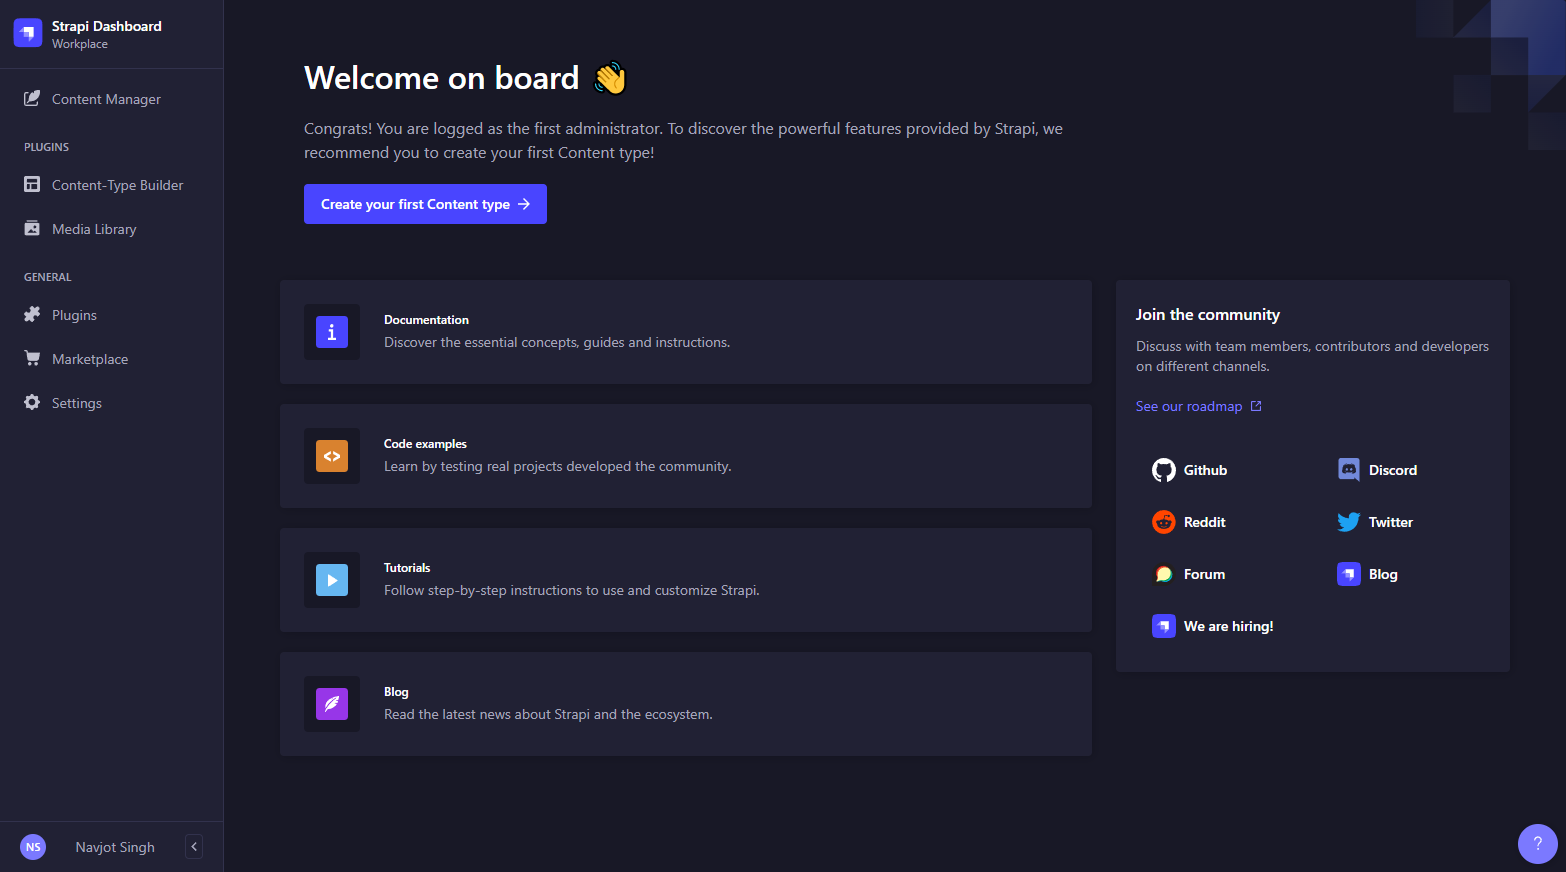Click the Github octocat icon
Viewport: 1566px width, 872px height.
(x=1164, y=470)
